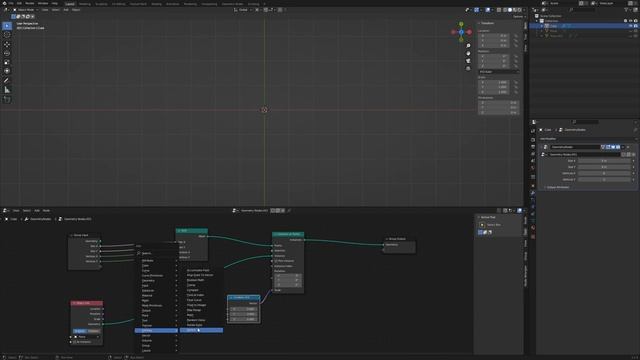This screenshot has height=360, width=640.
Task: Click the pin icon beside node tree name
Action: coord(289,211)
